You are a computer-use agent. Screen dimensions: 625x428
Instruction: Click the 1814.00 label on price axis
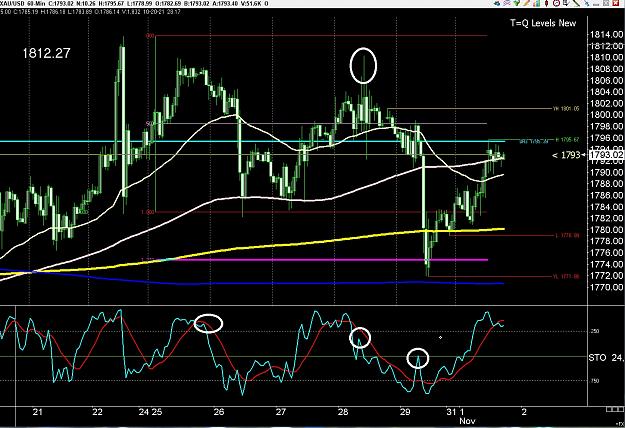pos(606,35)
